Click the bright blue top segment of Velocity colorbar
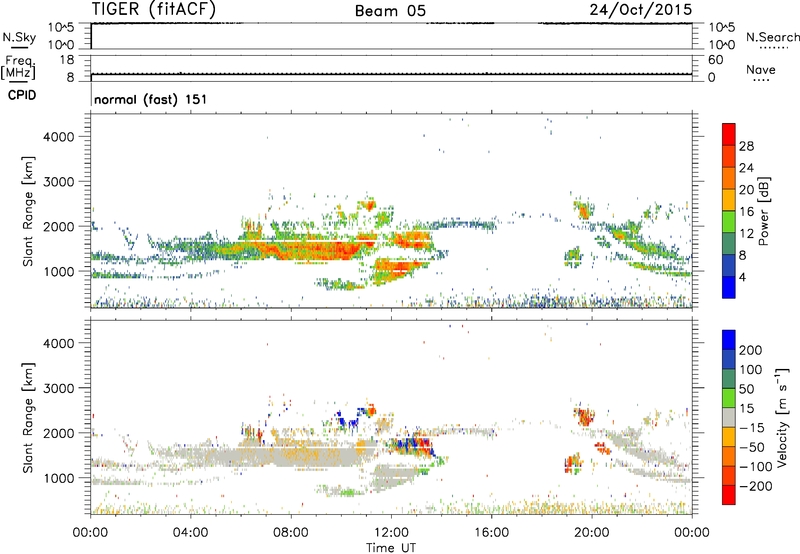This screenshot has height=554, width=800. coord(729,340)
